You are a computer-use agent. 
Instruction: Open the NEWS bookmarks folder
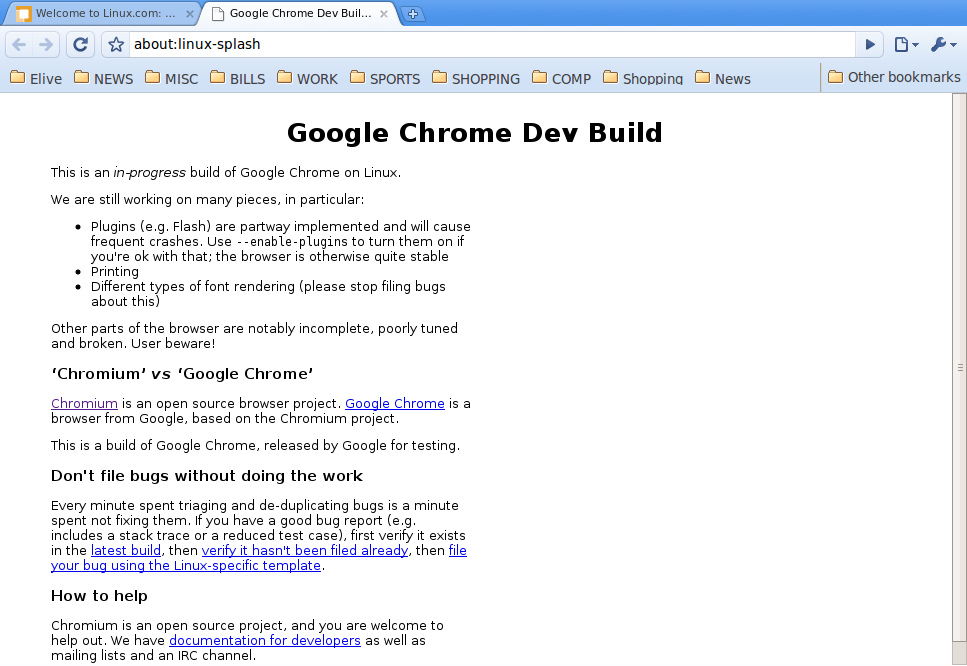104,78
